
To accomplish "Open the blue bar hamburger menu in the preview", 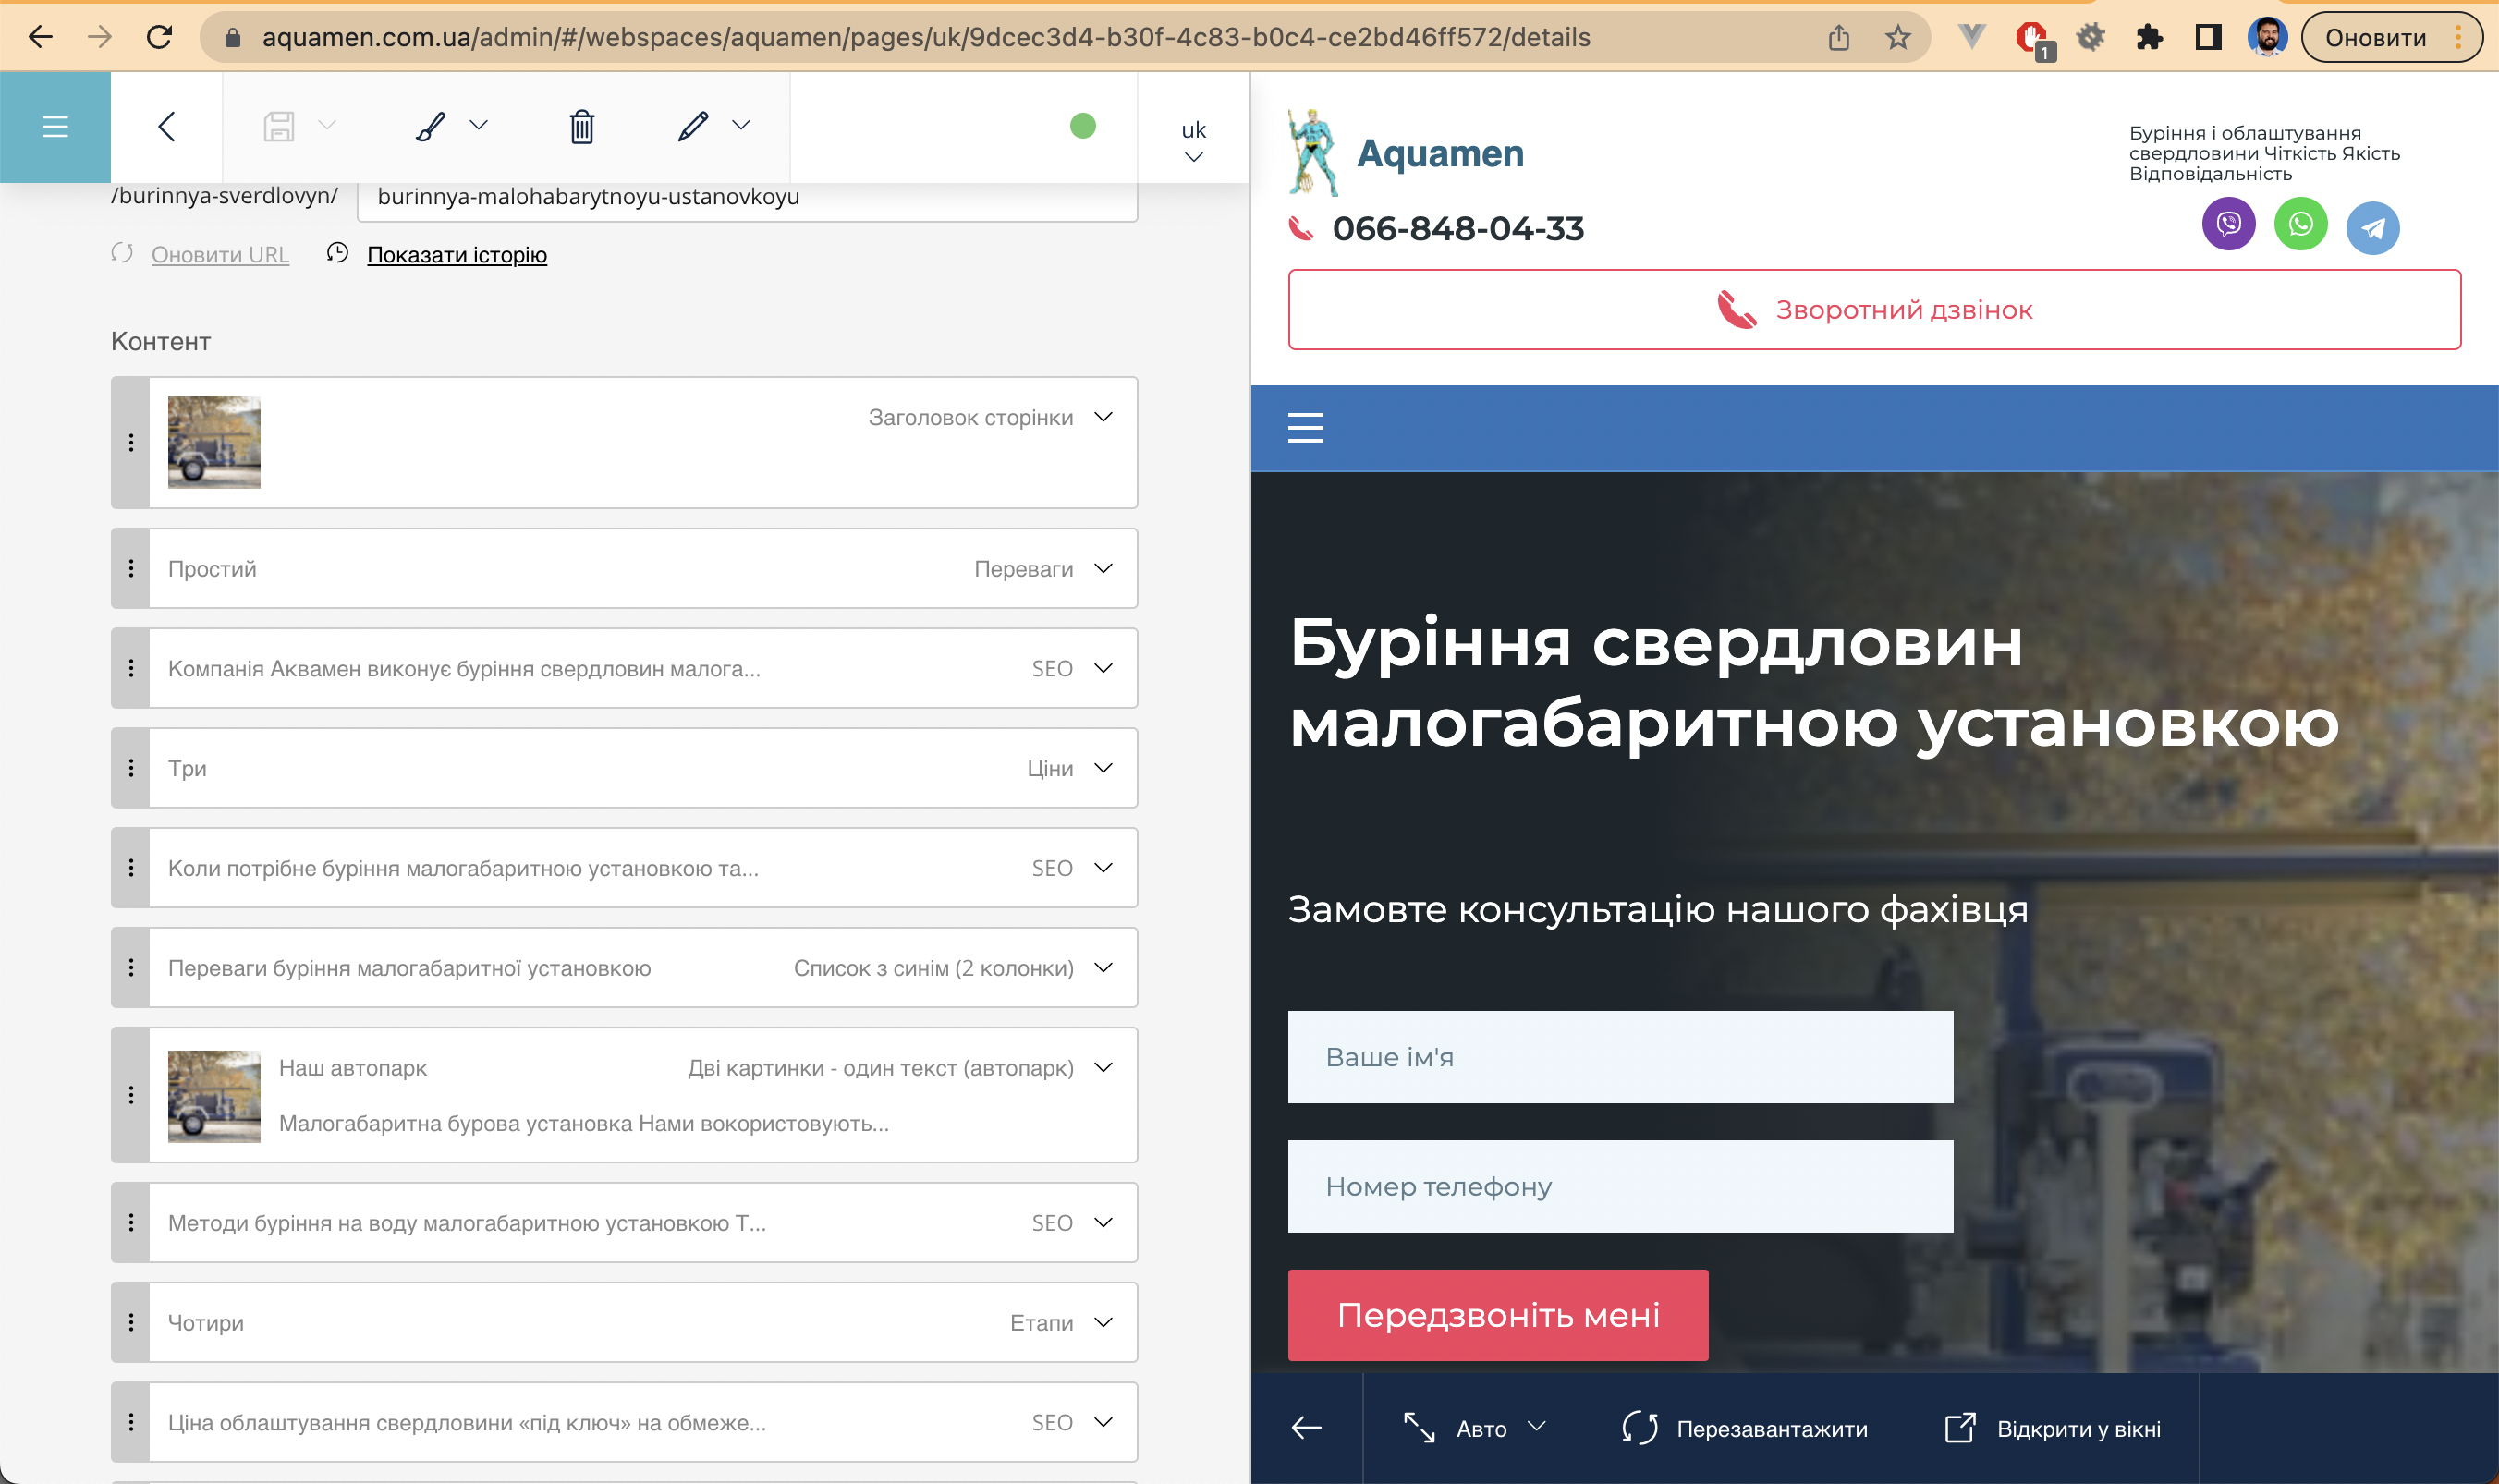I will [x=1305, y=428].
